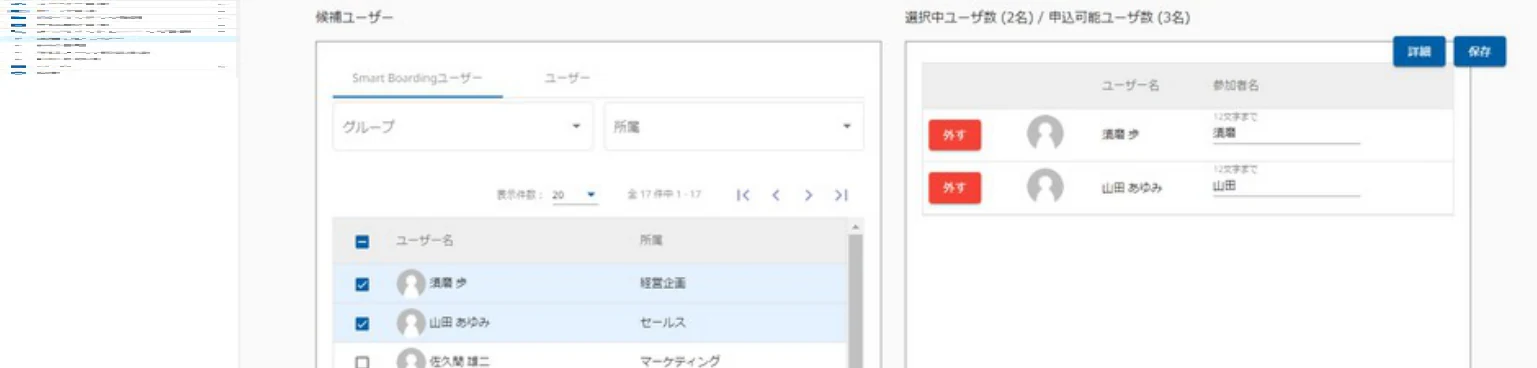Go to the previous page of results
The width and height of the screenshot is (1537, 368).
pyautogui.click(x=775, y=195)
